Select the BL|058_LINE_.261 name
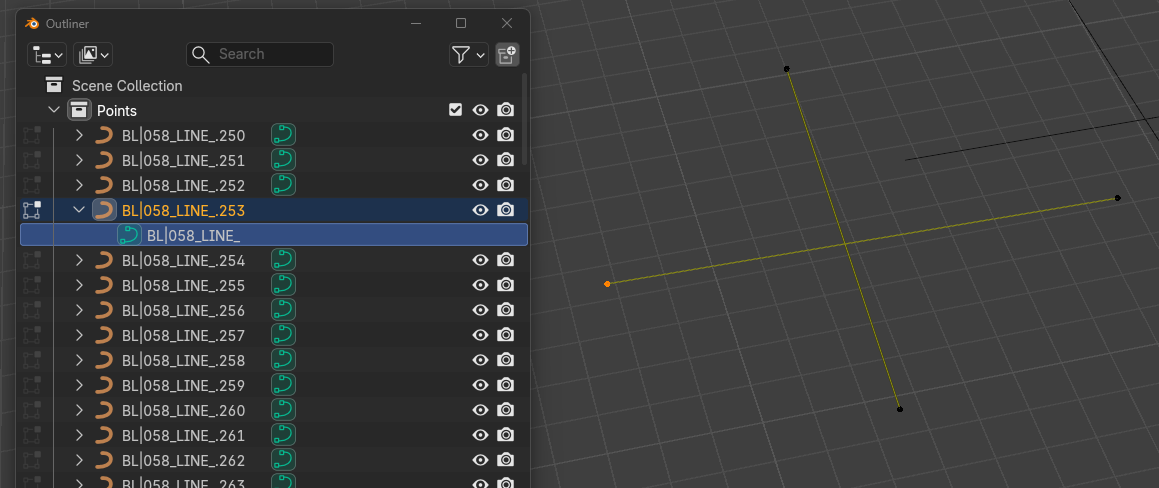 pos(183,436)
